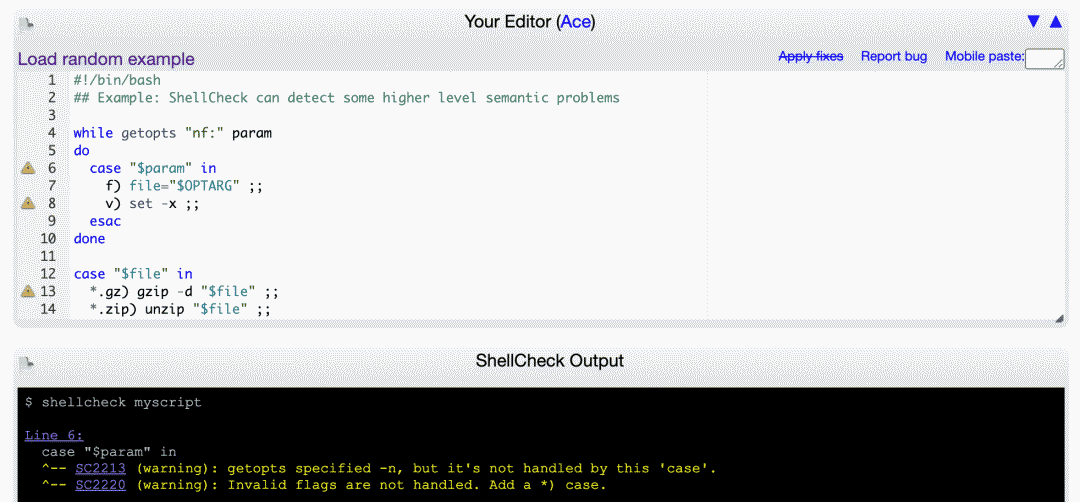Click the warning icon on line 8

(x=28, y=203)
